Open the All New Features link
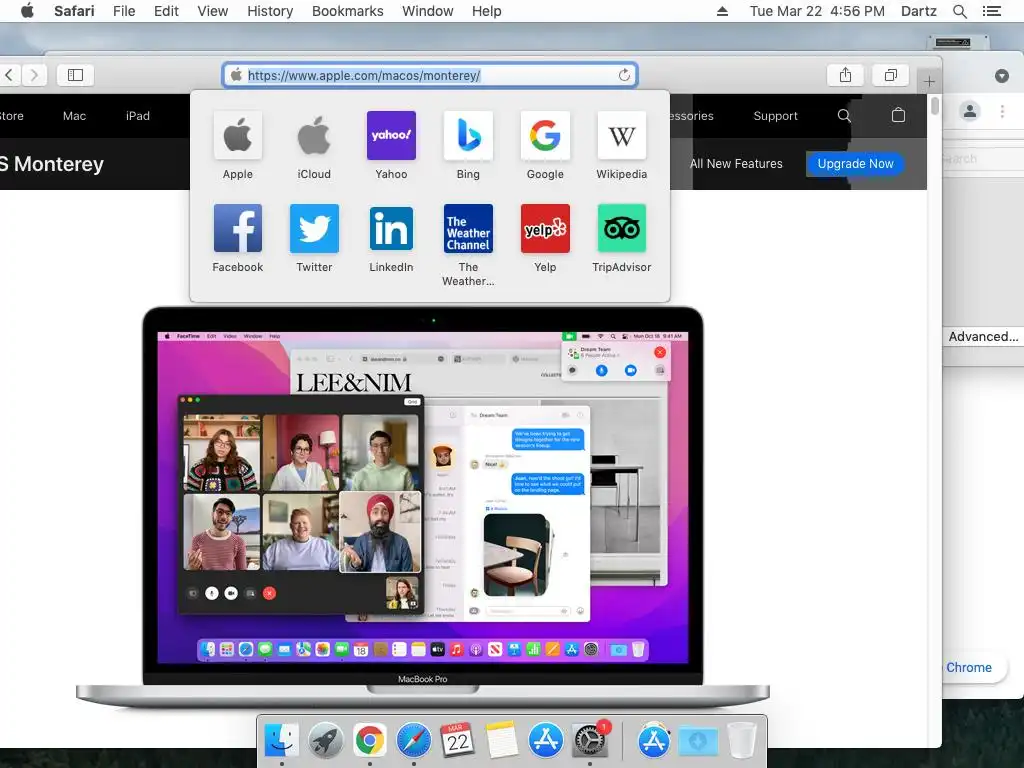1024x768 pixels. coord(736,164)
